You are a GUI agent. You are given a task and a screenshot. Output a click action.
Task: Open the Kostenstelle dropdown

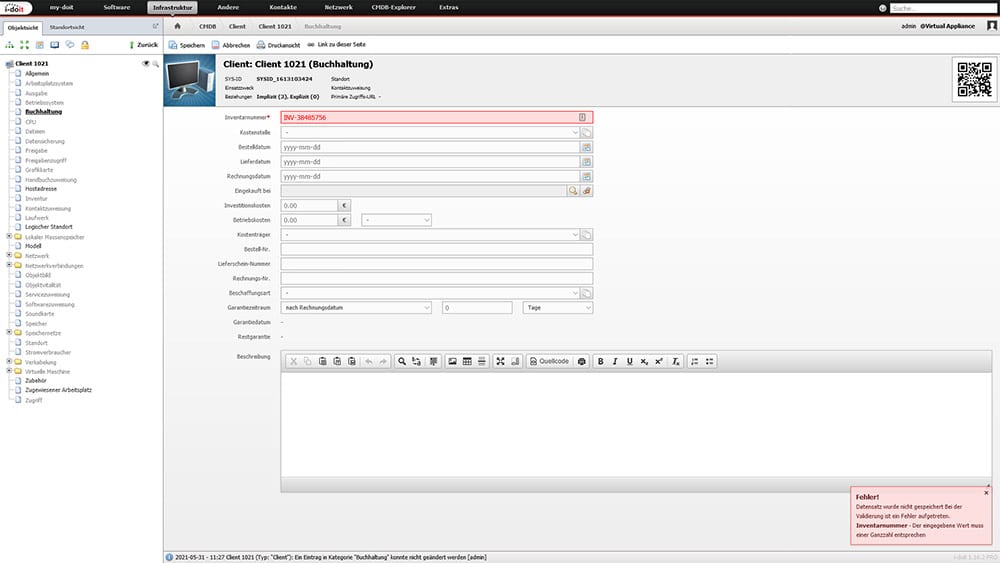pos(430,132)
